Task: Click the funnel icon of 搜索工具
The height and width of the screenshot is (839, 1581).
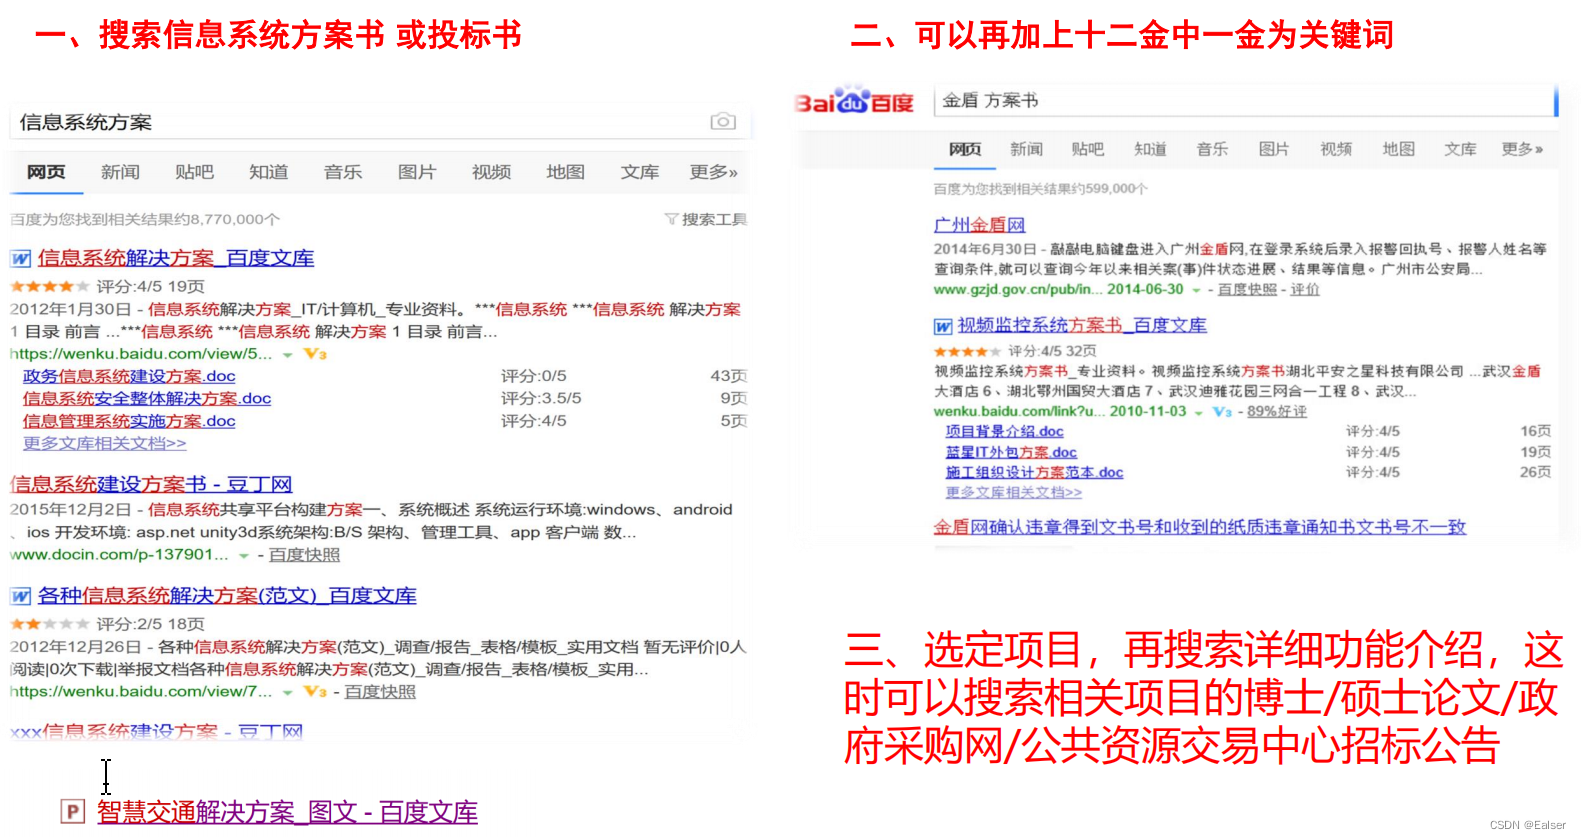Action: 671,219
